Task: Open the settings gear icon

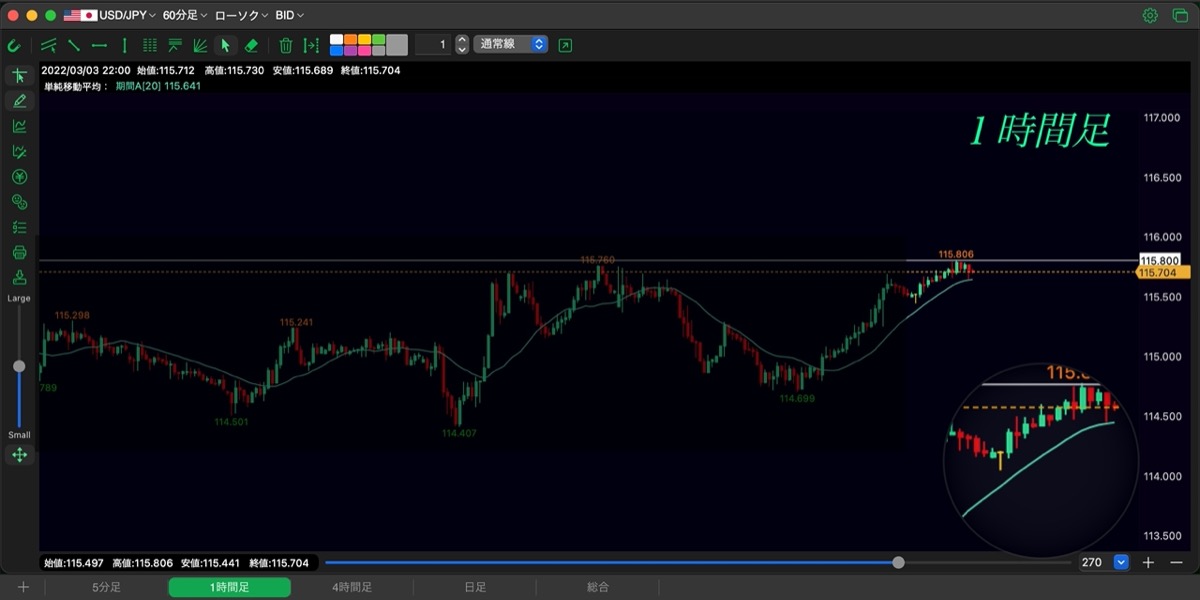Action: pos(1150,15)
